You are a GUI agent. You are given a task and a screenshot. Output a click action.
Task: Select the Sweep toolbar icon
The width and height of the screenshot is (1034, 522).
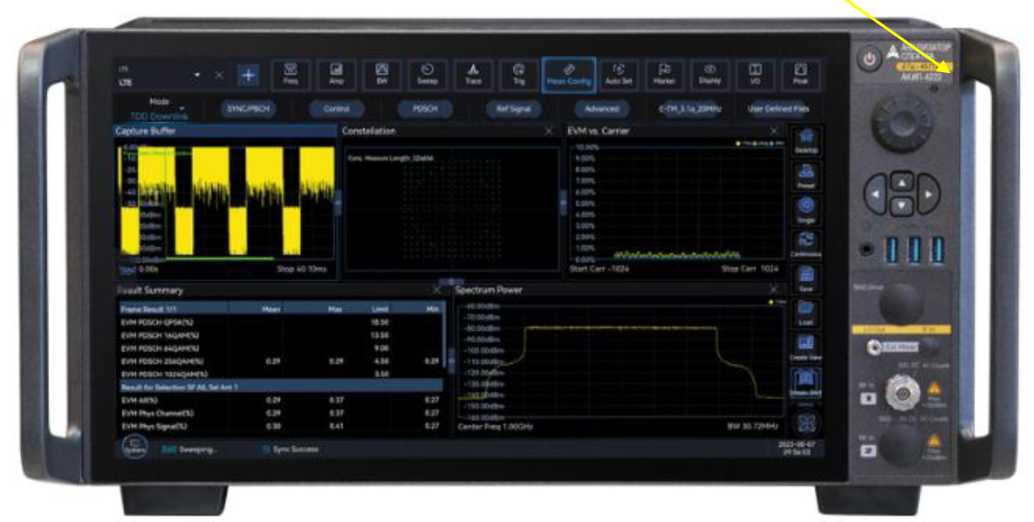pyautogui.click(x=428, y=74)
